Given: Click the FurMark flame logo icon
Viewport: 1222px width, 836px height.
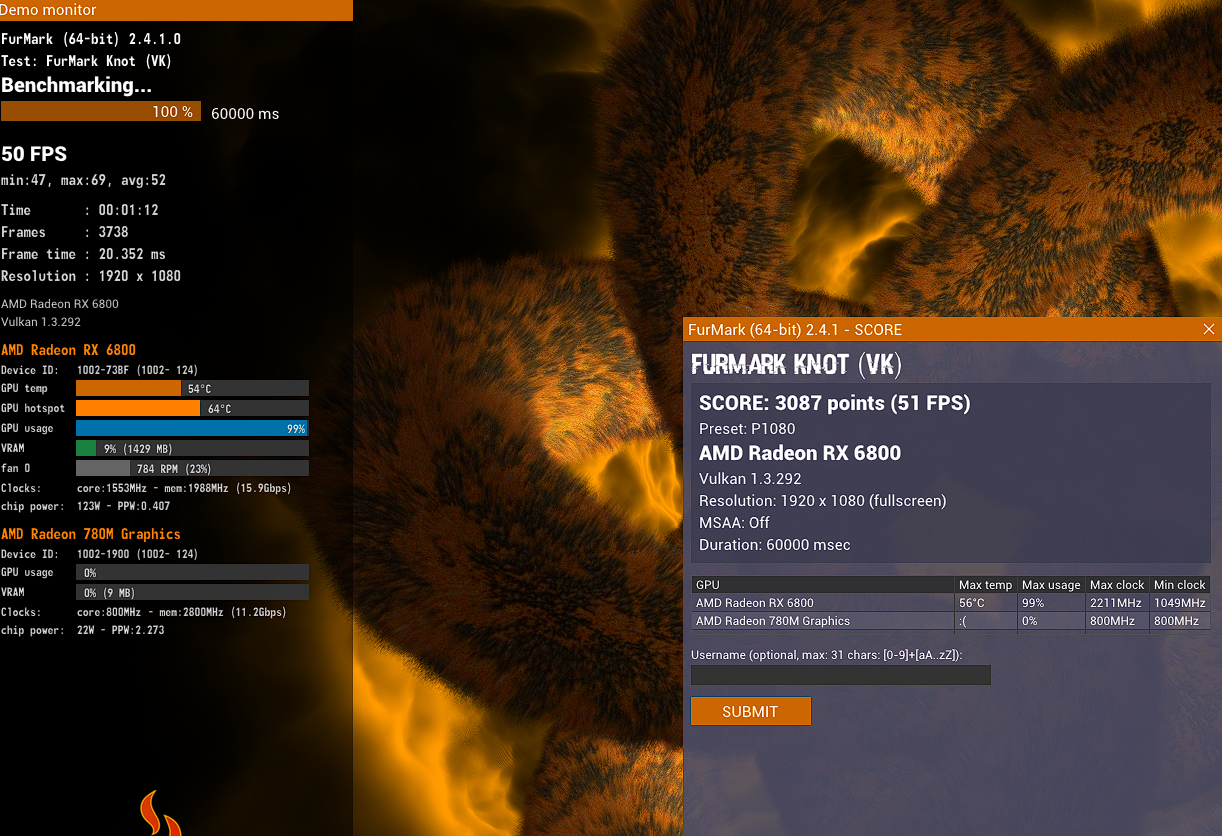Looking at the screenshot, I should point(160,813).
